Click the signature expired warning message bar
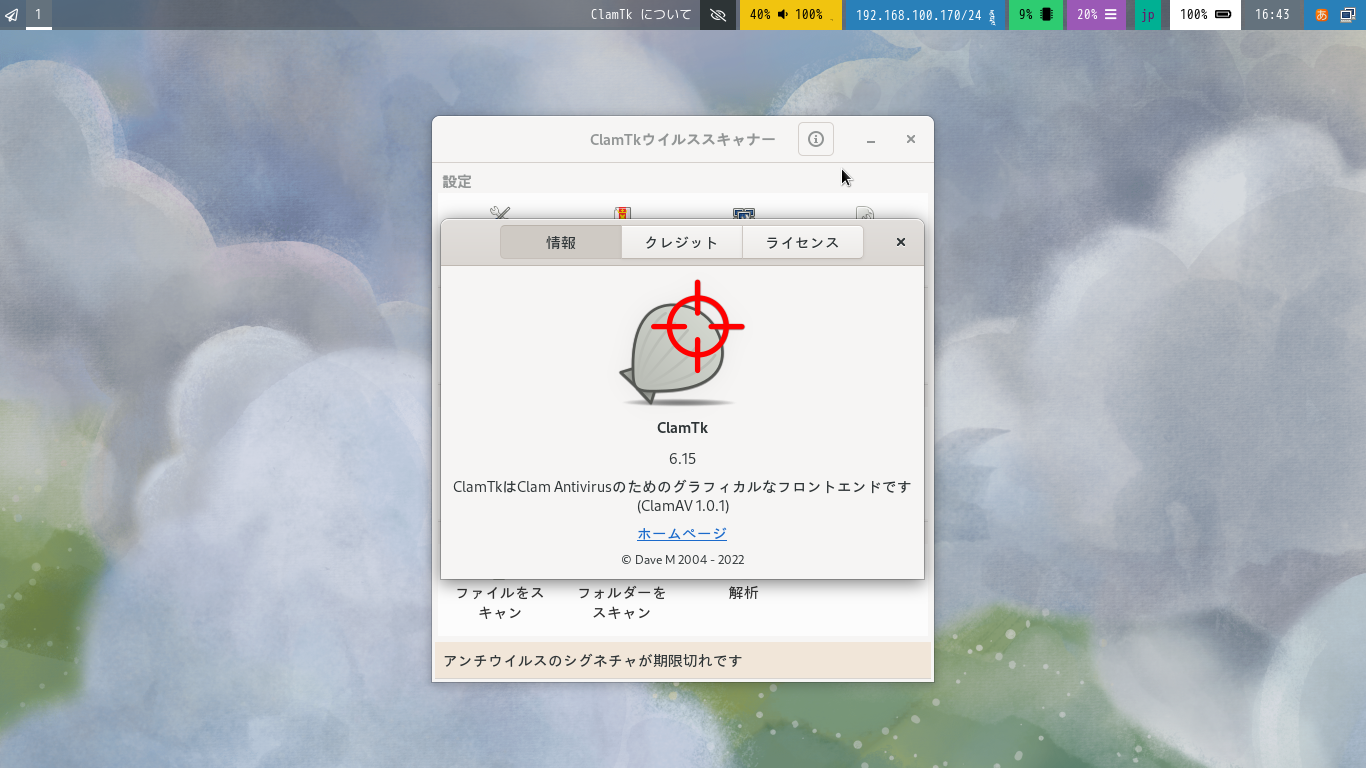The height and width of the screenshot is (768, 1366). (684, 661)
